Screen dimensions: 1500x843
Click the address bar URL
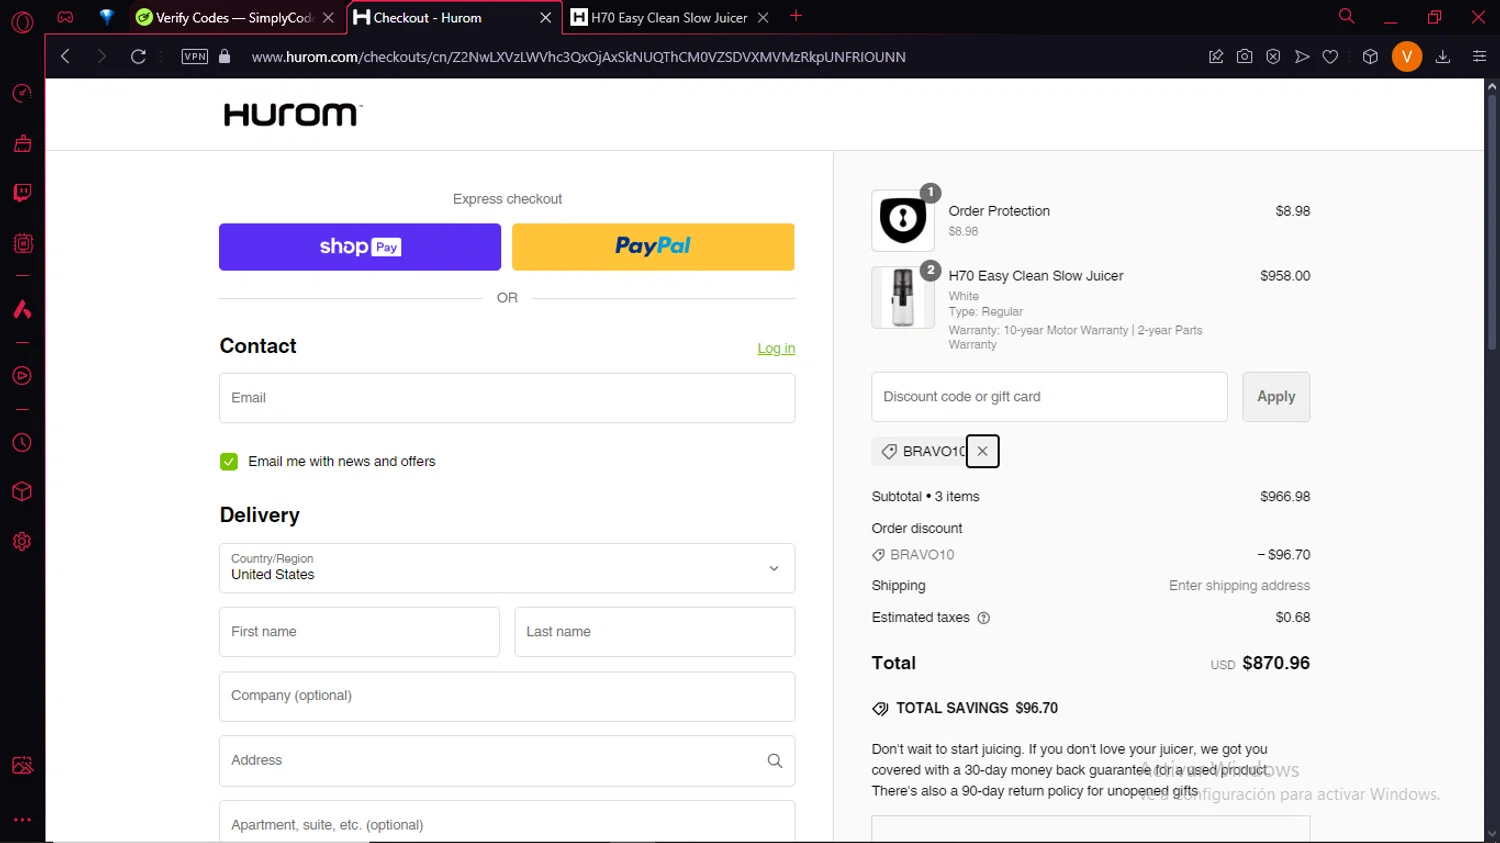pos(579,57)
